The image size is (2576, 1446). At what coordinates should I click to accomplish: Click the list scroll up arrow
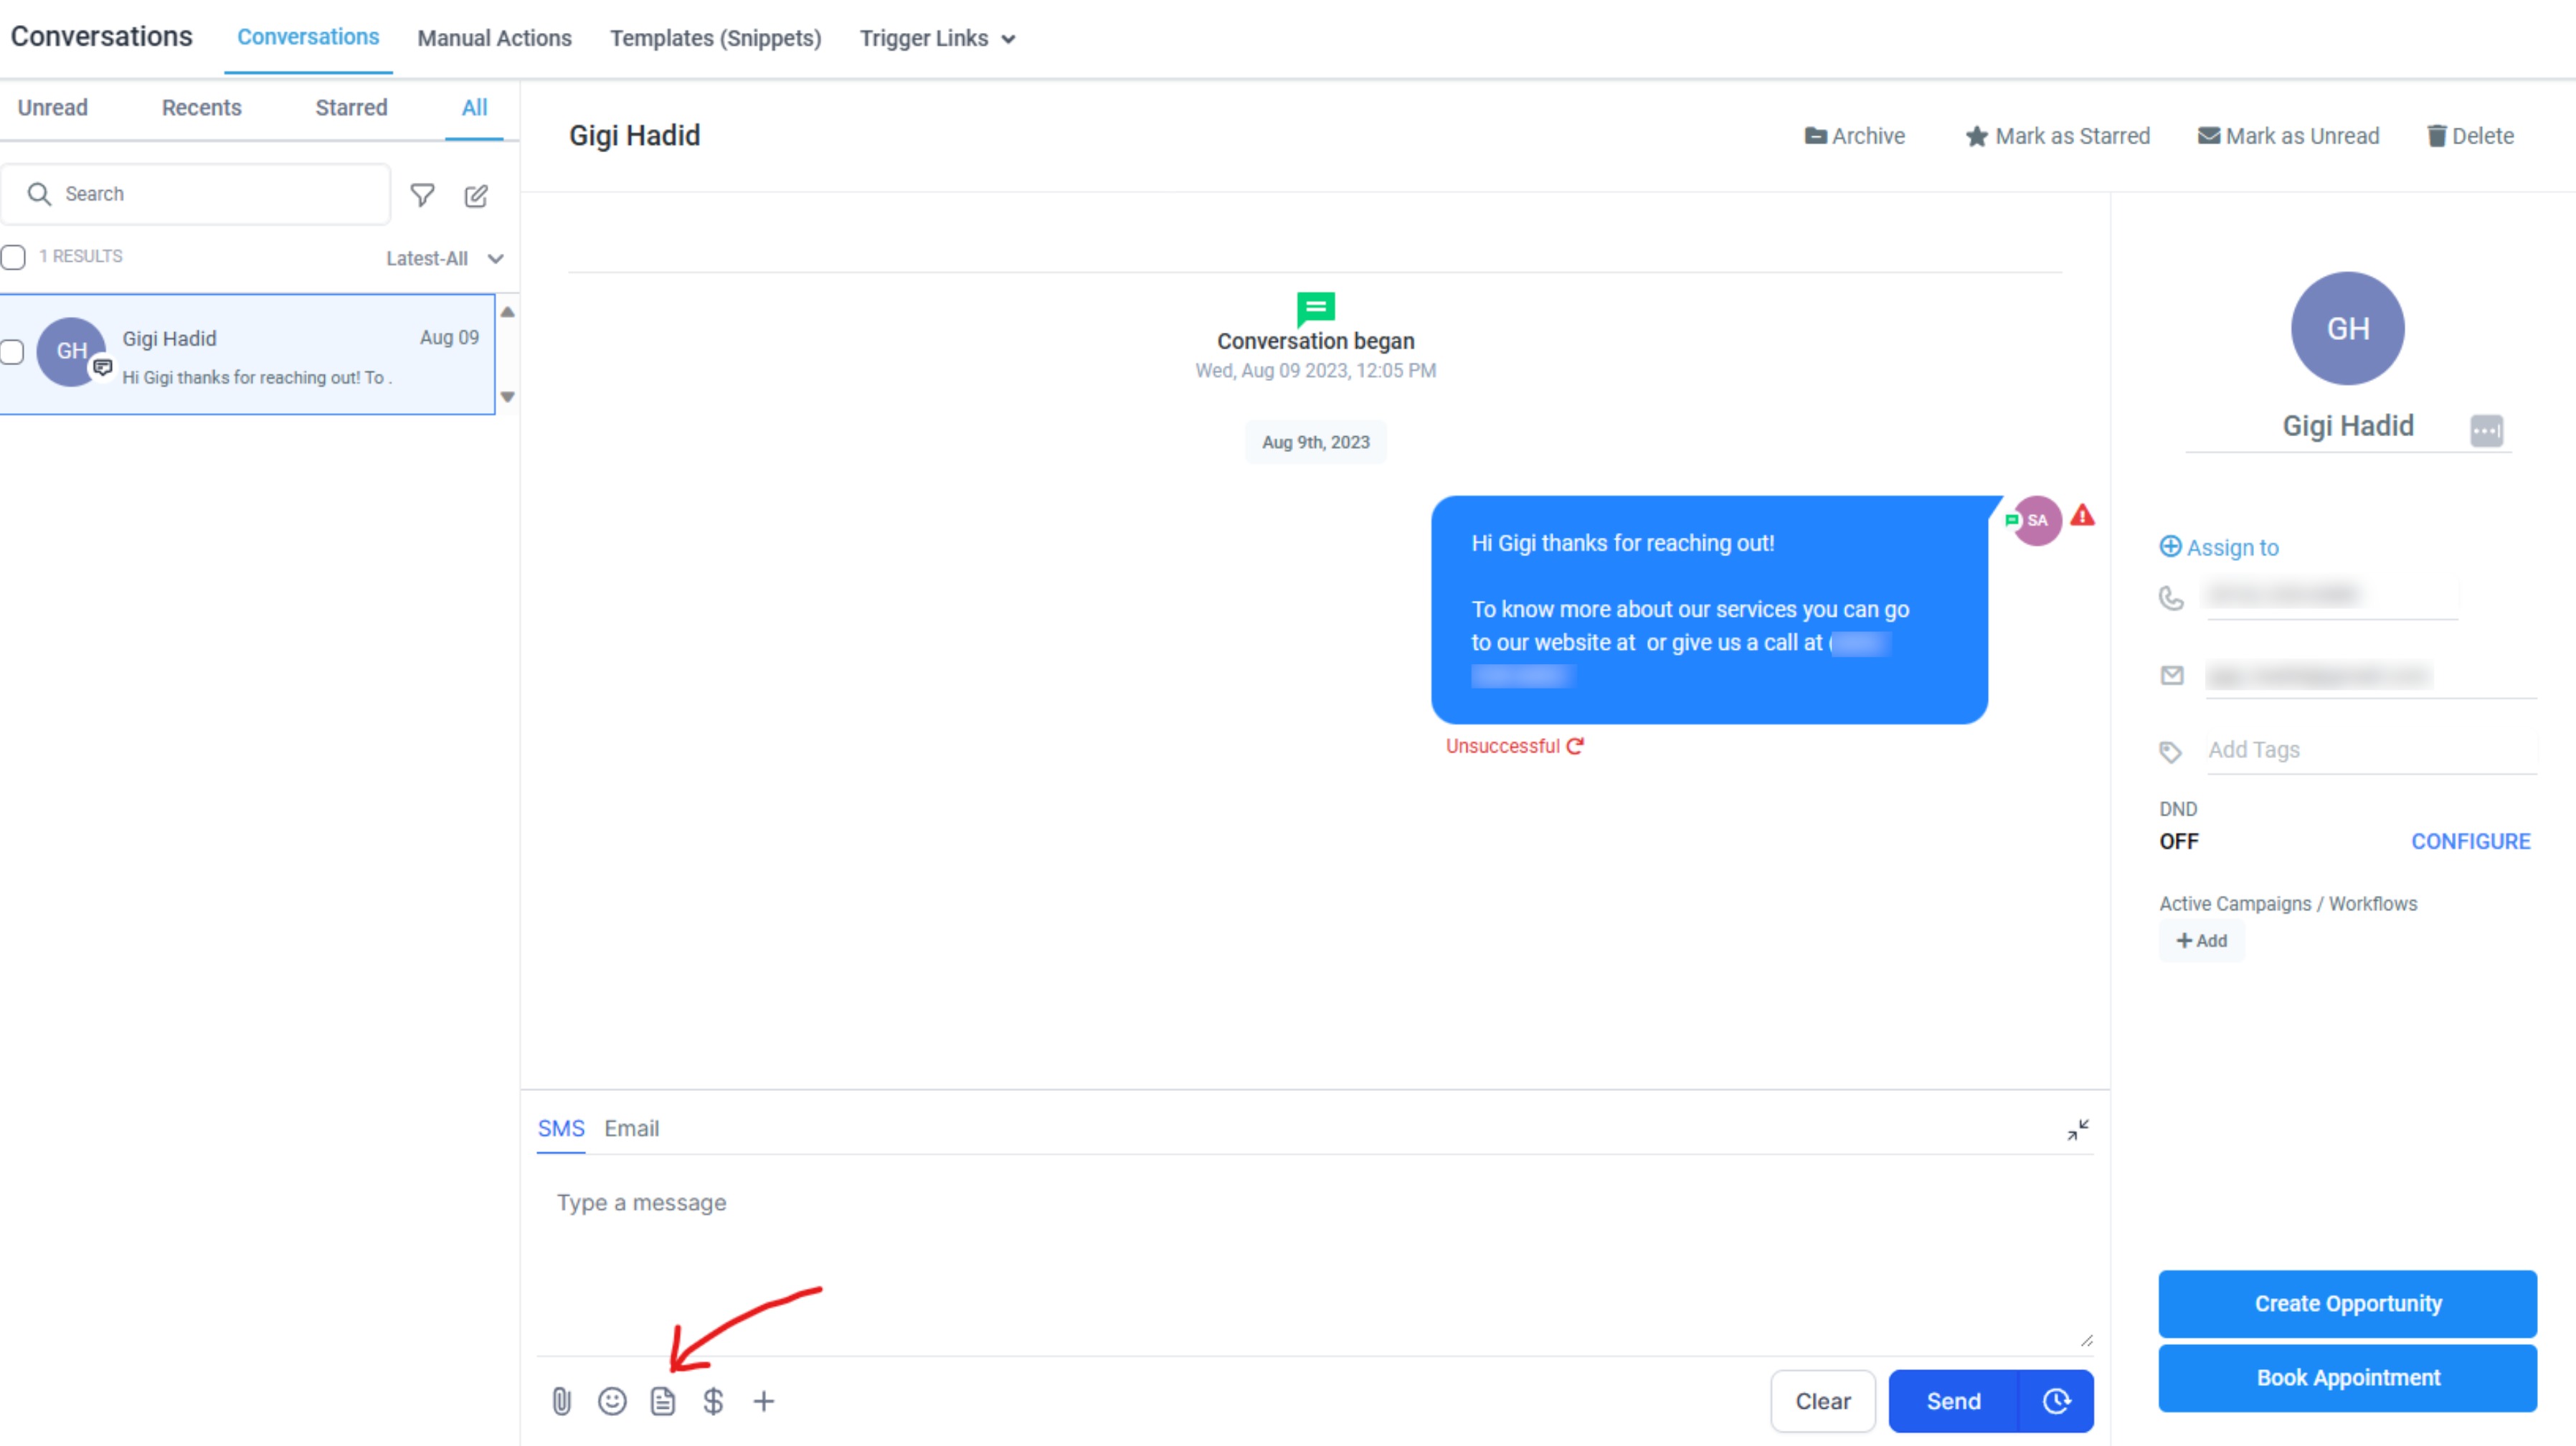point(508,312)
